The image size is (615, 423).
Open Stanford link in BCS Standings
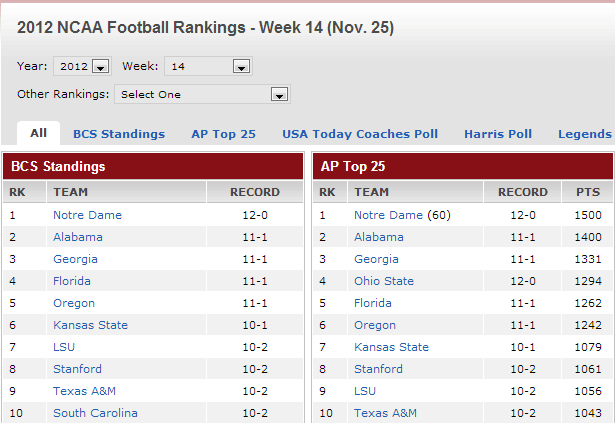(x=77, y=369)
